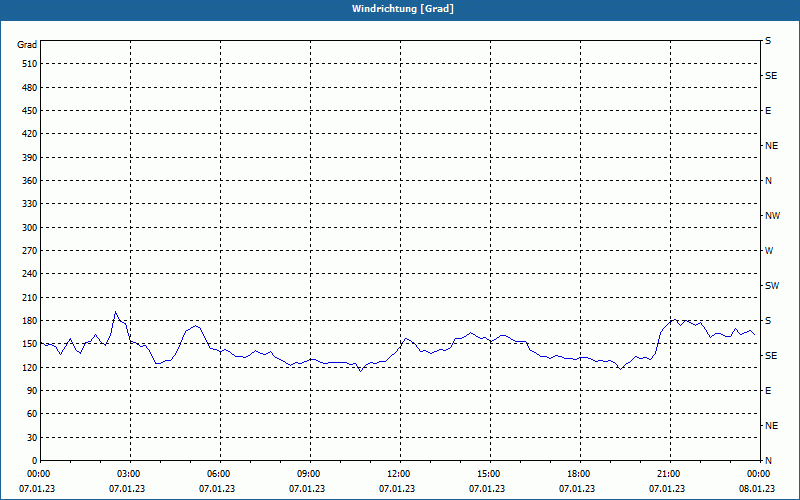This screenshot has height=500, width=800.
Task: Click the 03:00 time label
Action: pyautogui.click(x=129, y=473)
